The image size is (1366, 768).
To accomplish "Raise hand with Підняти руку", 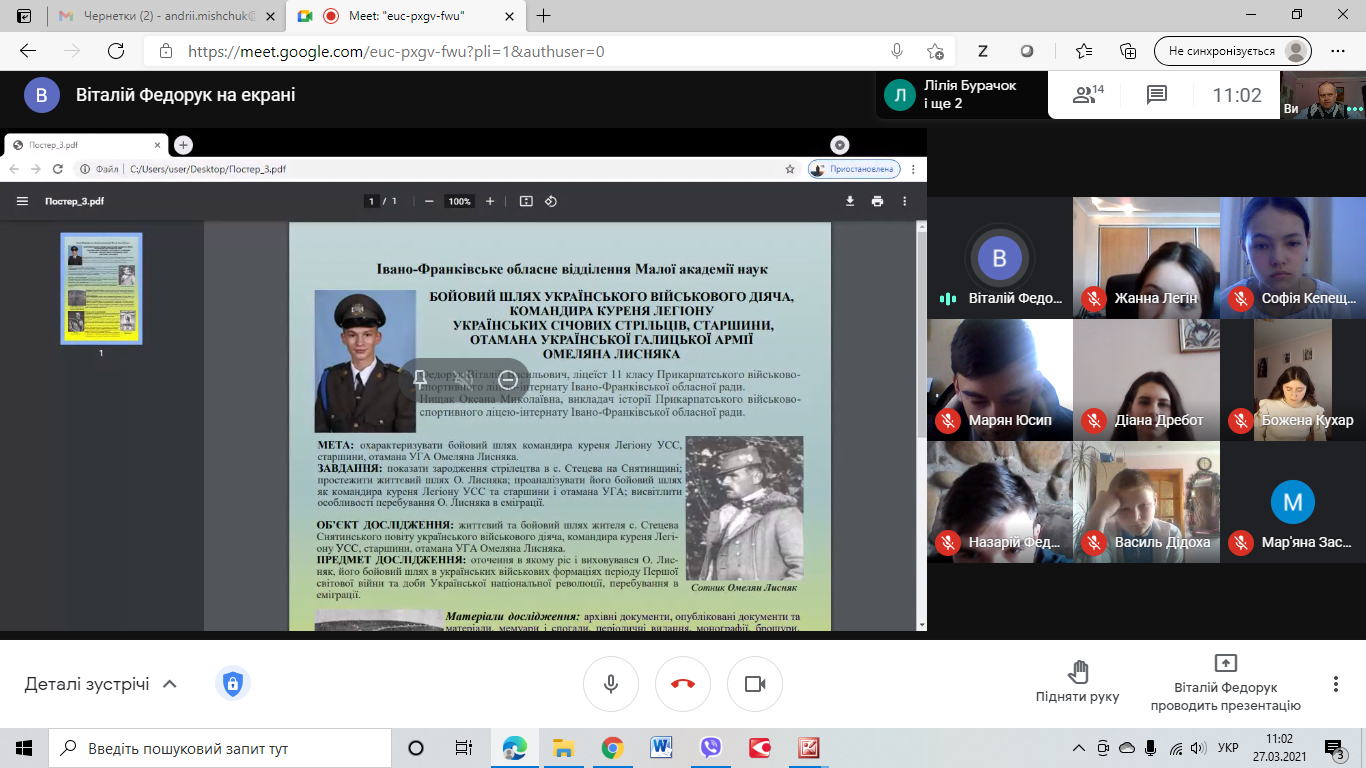I will 1077,682.
